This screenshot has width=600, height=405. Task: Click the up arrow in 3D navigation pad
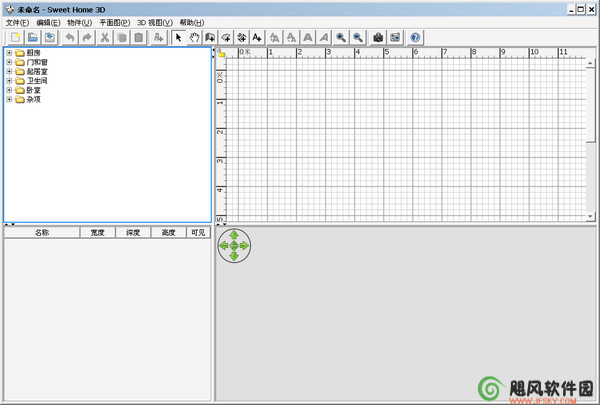[x=234, y=235]
